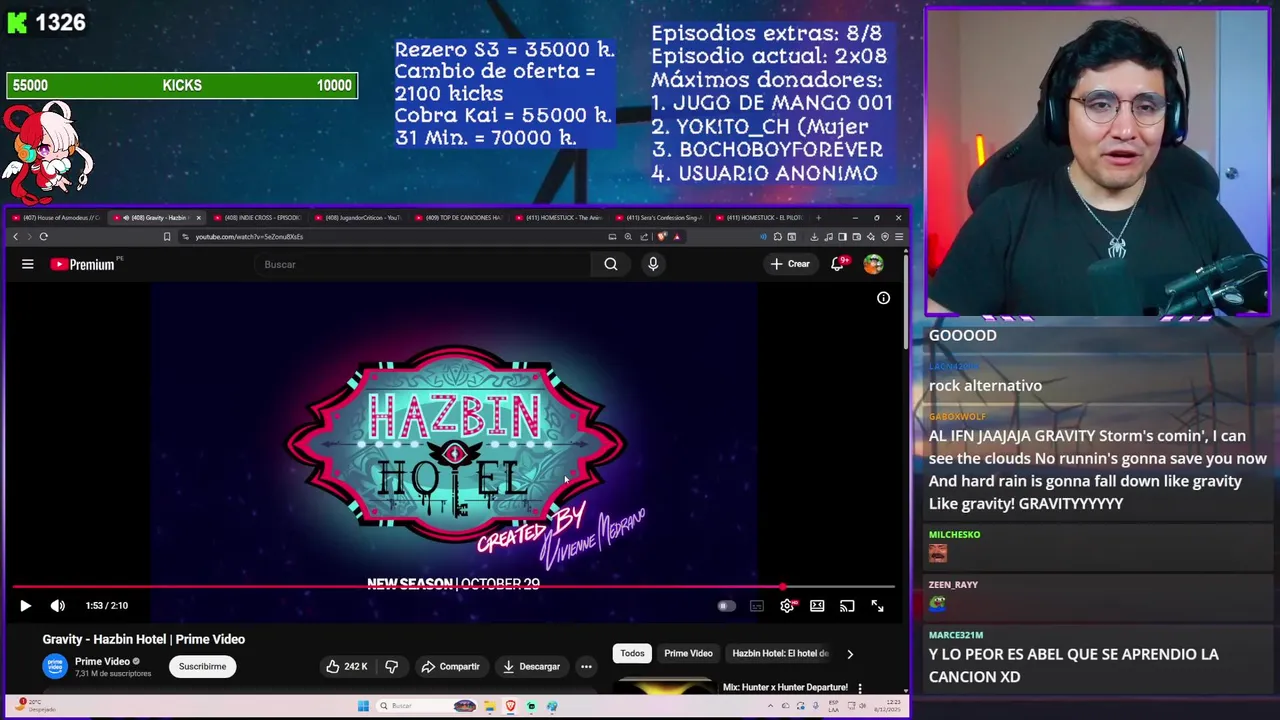Open the Mix: Hunter x Hunter Departure video
1280x720 pixels.
click(x=785, y=687)
